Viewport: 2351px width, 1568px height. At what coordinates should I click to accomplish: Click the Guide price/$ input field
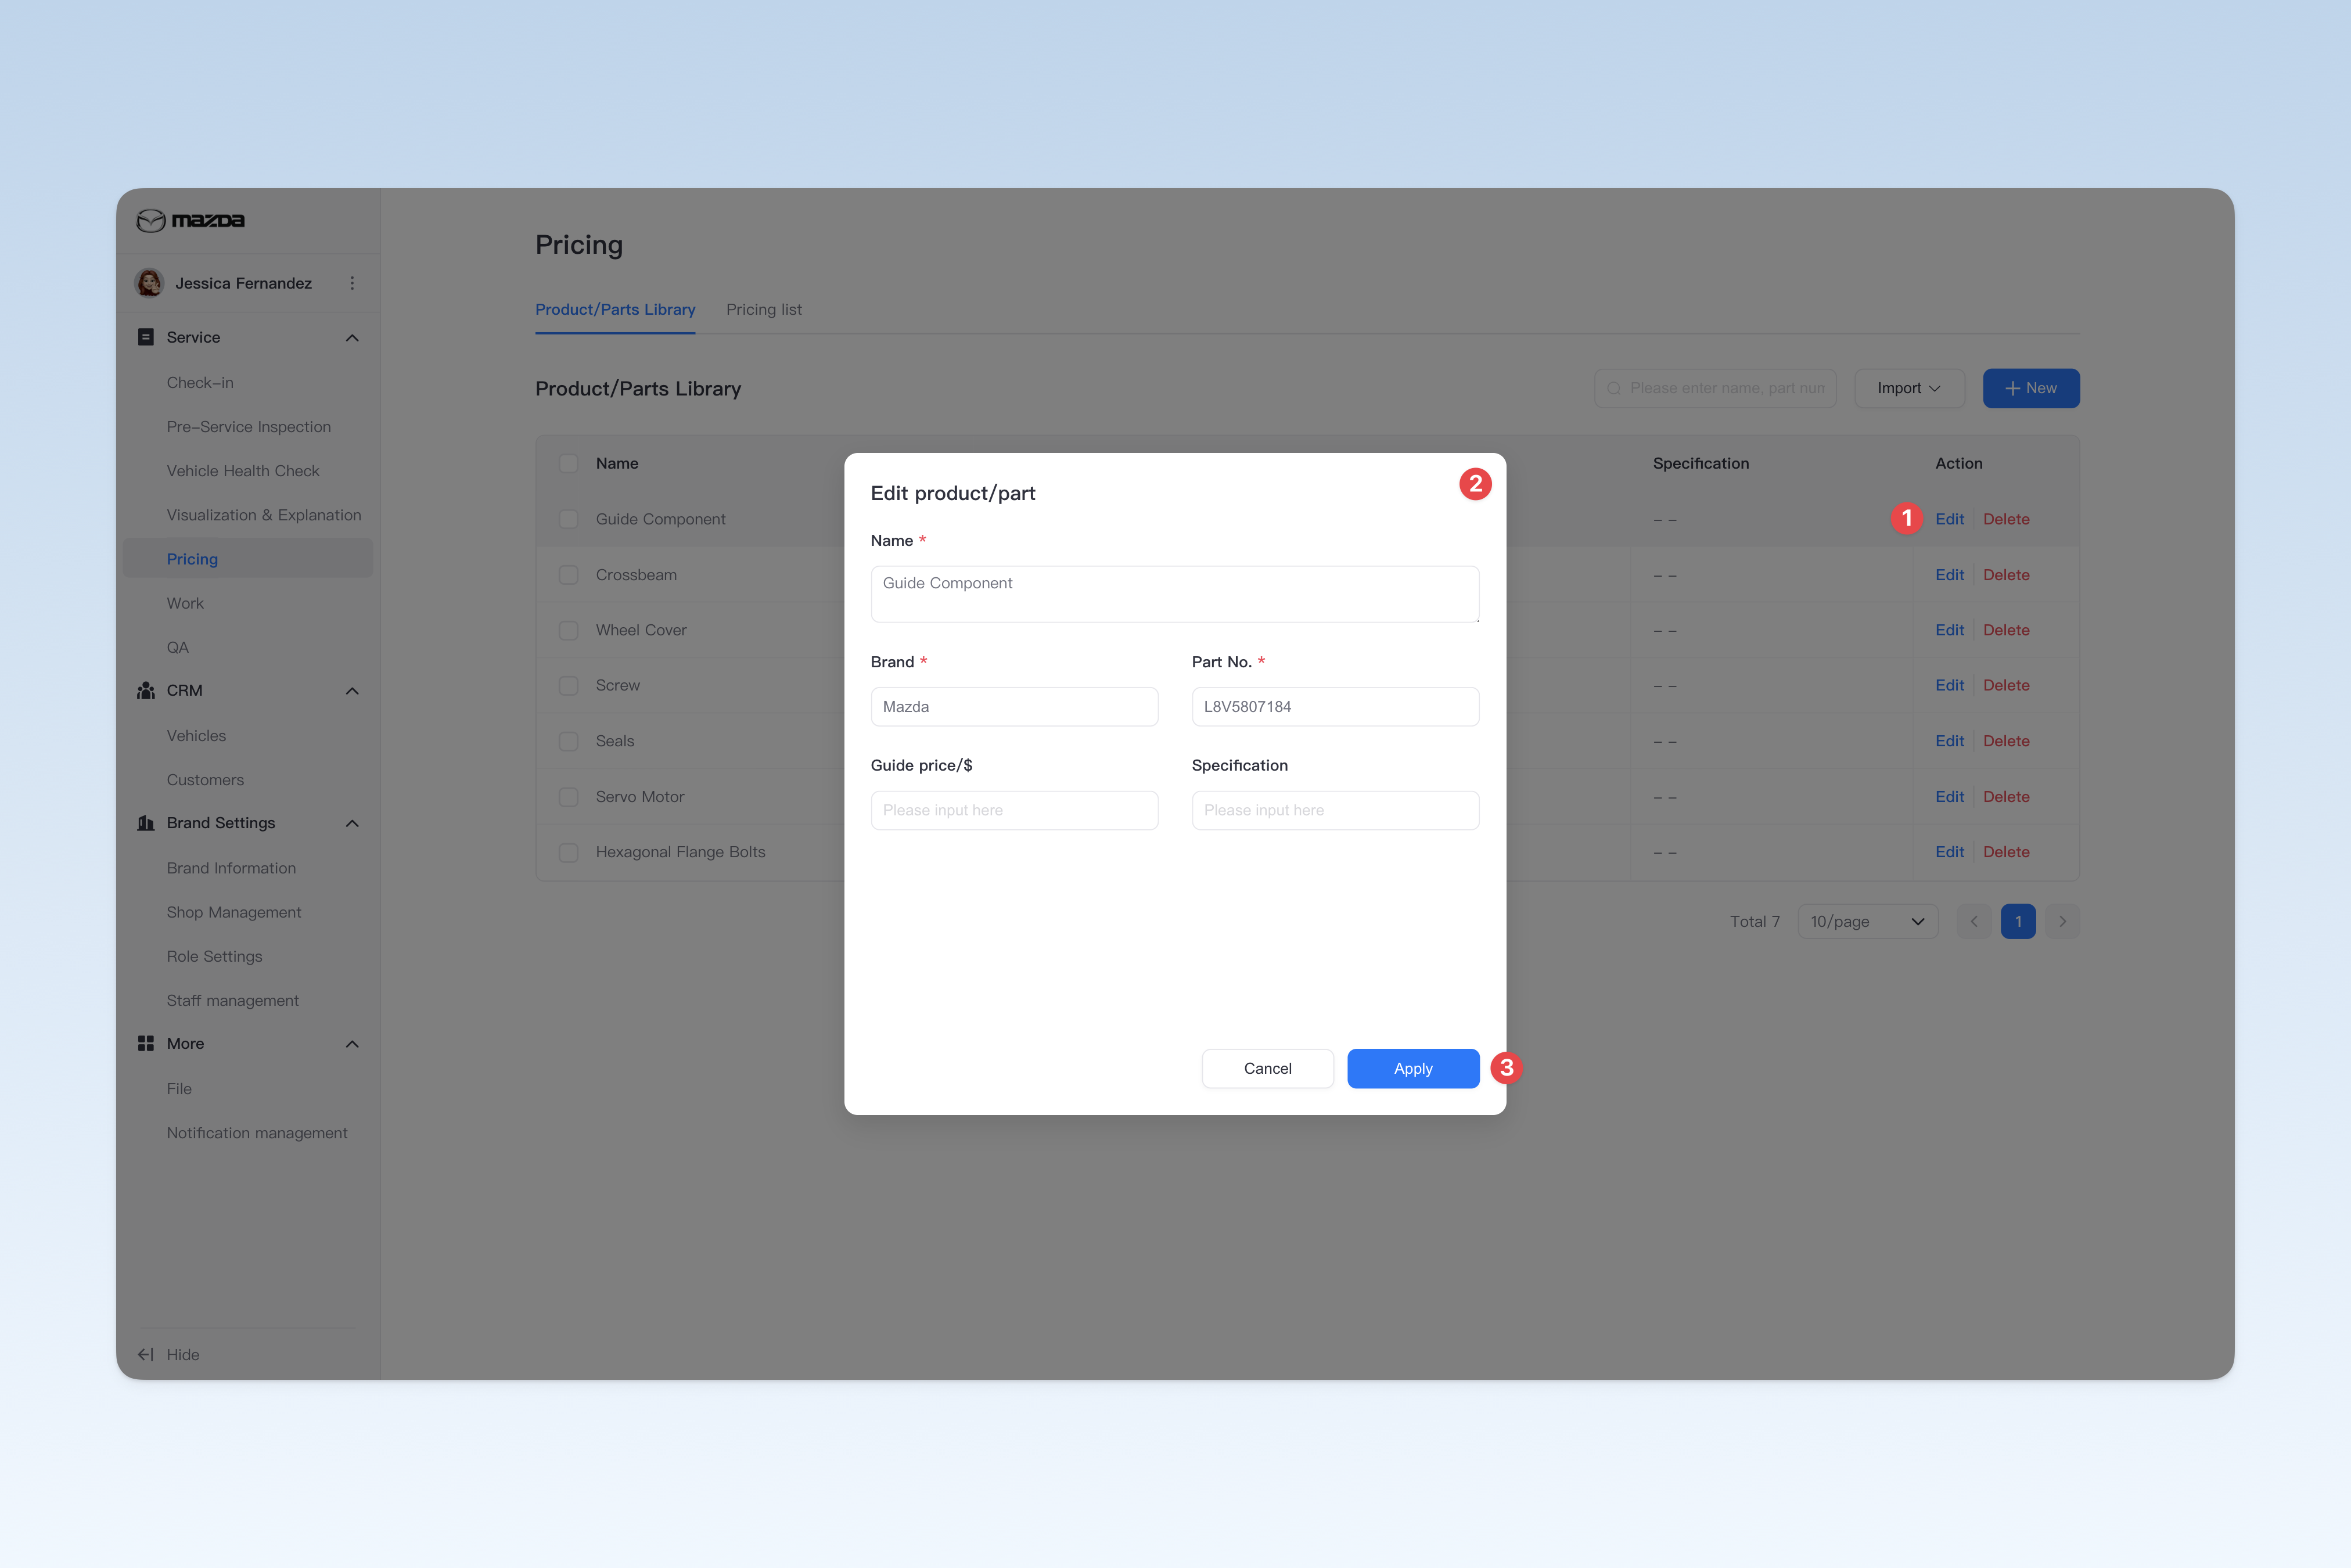(1014, 810)
